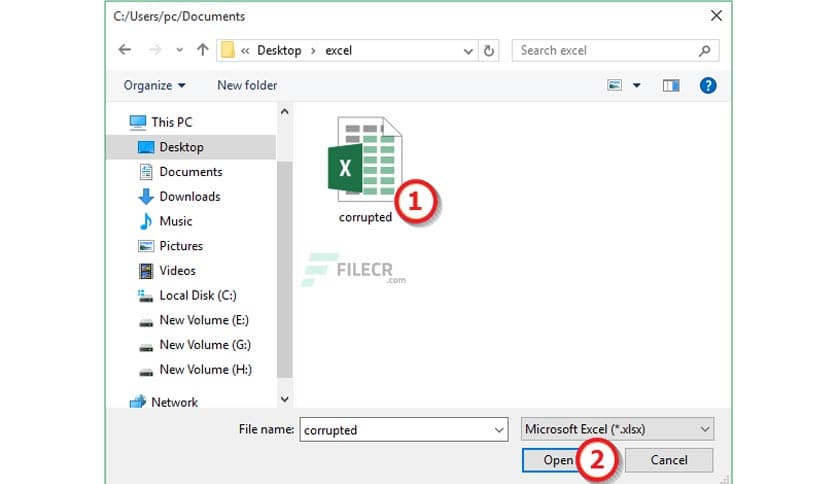Viewport: 836px width, 484px height.
Task: Open the Microsoft Excel (*.xlsx) file type dropdown
Action: pos(617,429)
